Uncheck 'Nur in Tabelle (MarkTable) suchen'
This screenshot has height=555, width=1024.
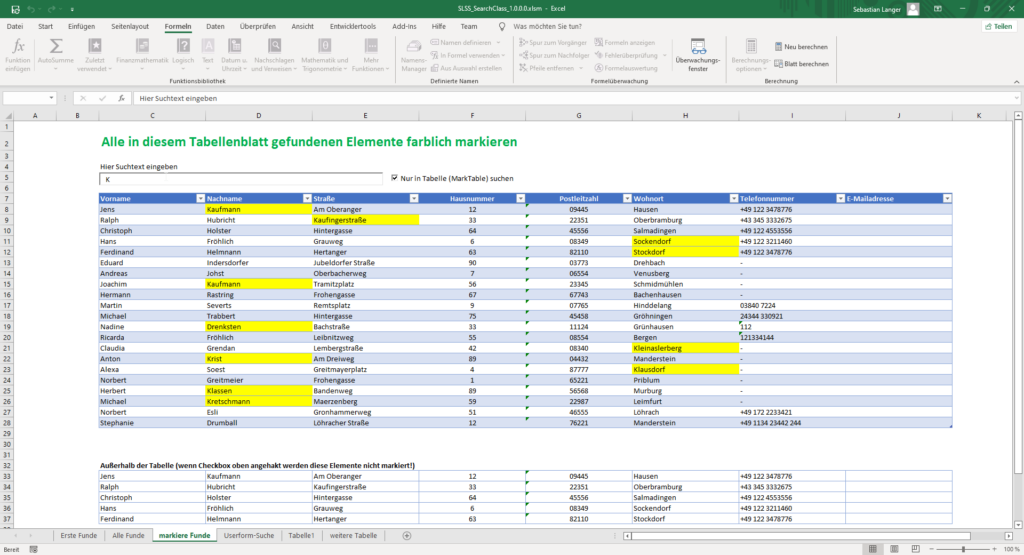395,178
